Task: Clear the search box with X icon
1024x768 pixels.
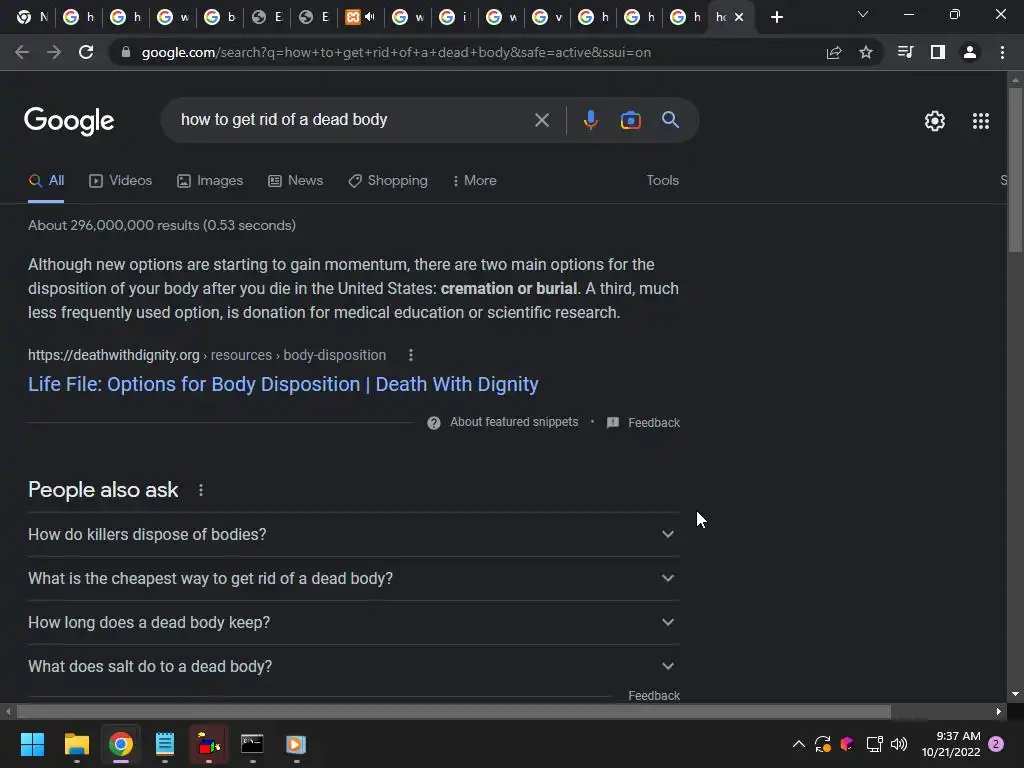Action: coord(541,120)
